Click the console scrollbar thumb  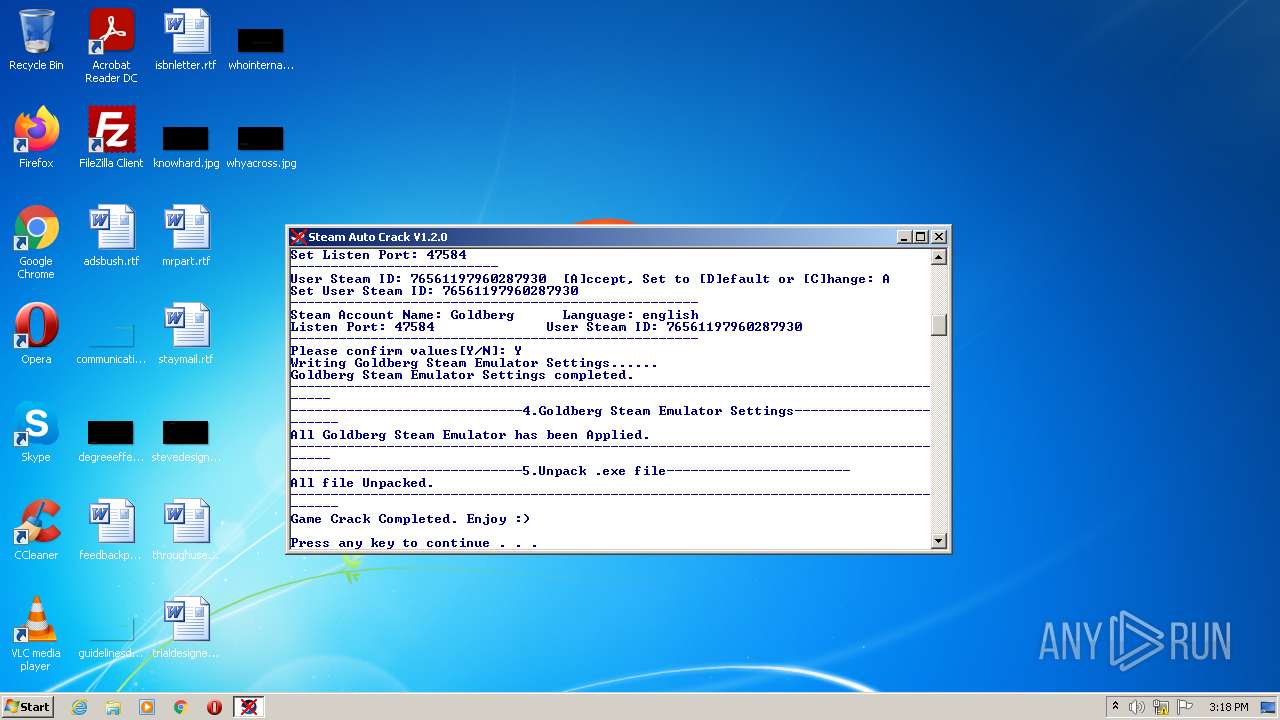tap(938, 325)
